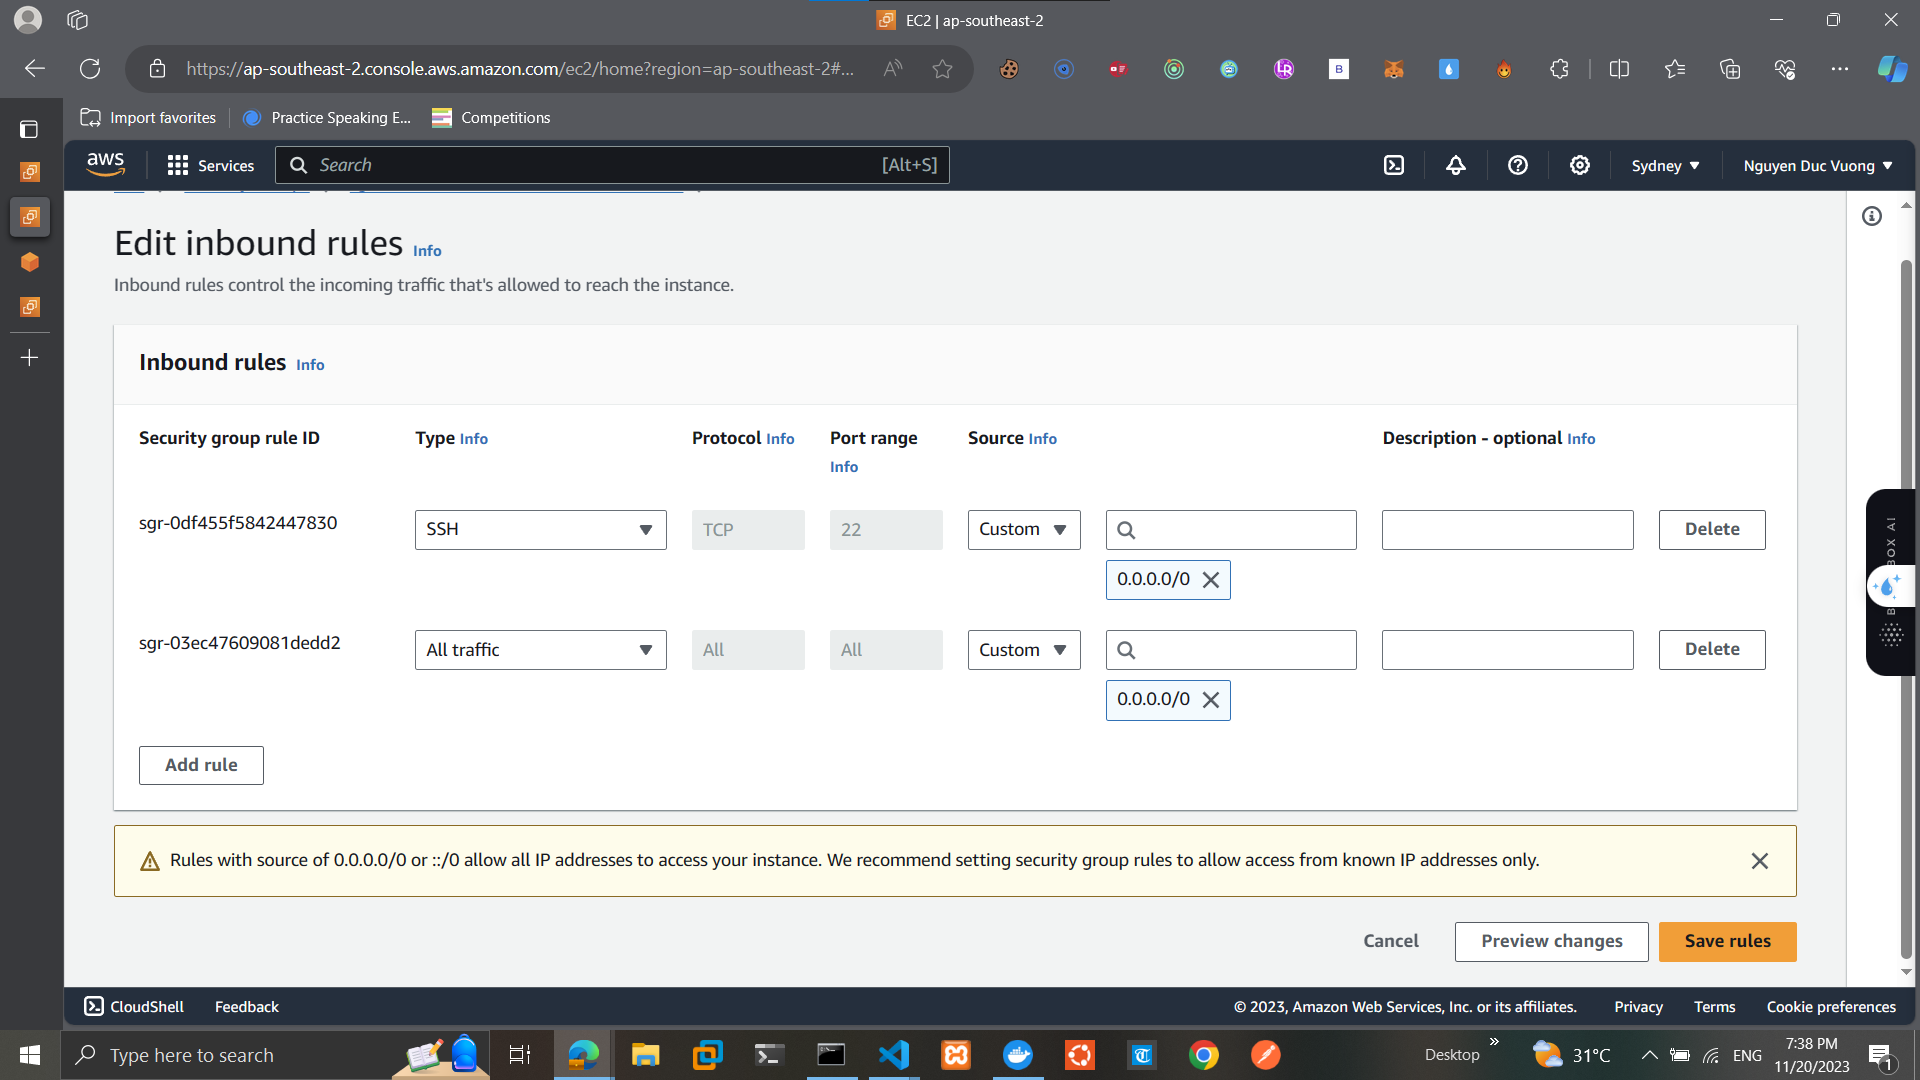Open the AWS notifications bell
The width and height of the screenshot is (1920, 1080).
(1456, 165)
